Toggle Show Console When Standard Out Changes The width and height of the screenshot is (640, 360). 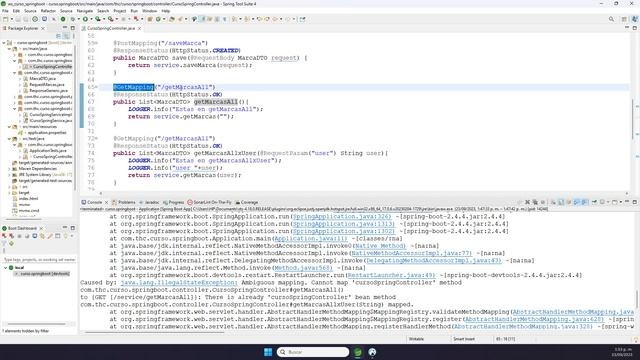click(x=576, y=202)
